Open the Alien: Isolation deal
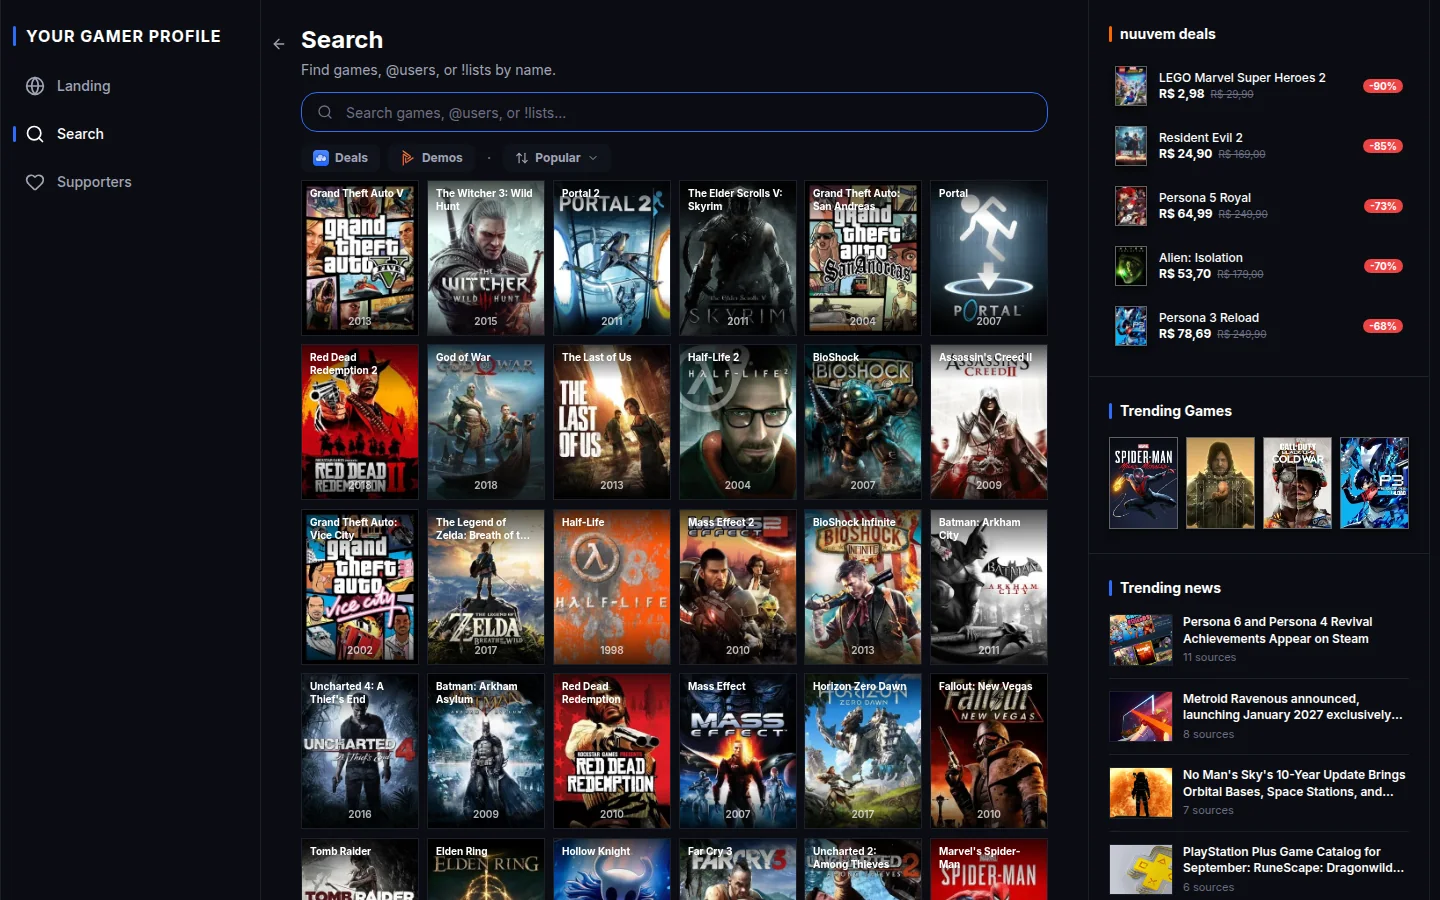The image size is (1440, 900). click(x=1259, y=266)
